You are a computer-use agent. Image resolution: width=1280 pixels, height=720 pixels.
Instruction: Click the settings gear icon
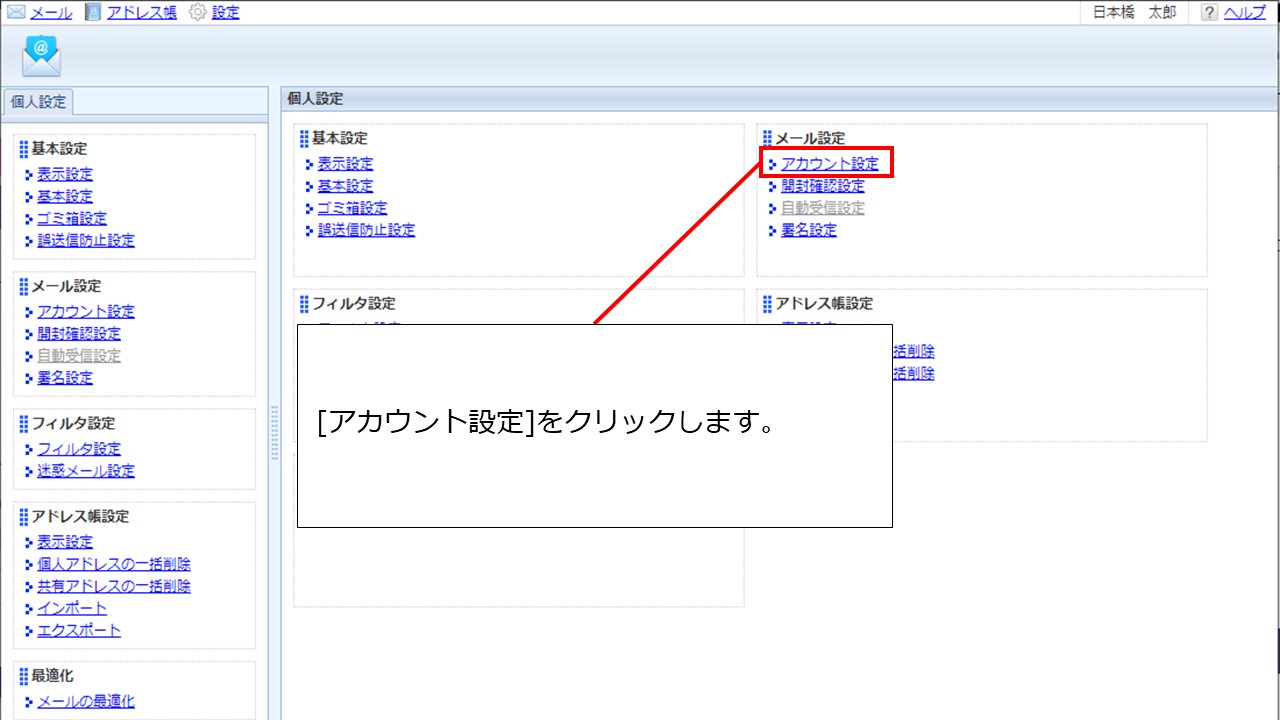[197, 13]
